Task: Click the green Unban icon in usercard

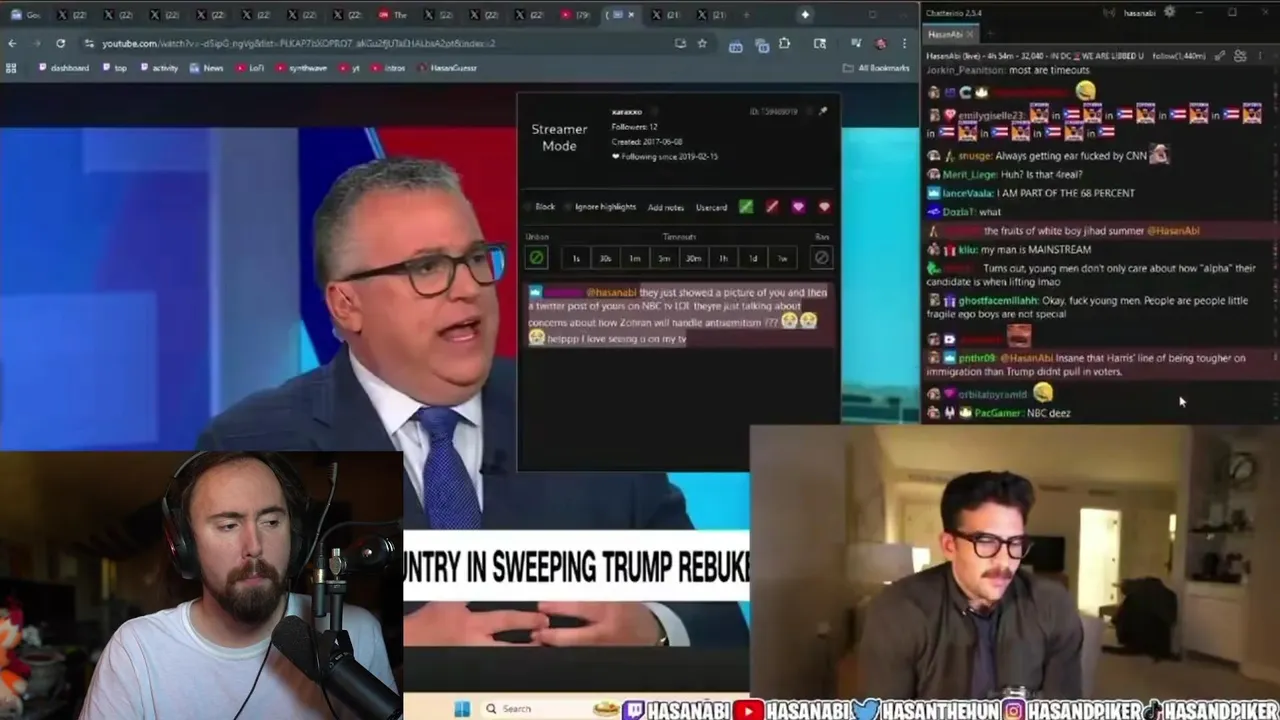Action: point(537,258)
